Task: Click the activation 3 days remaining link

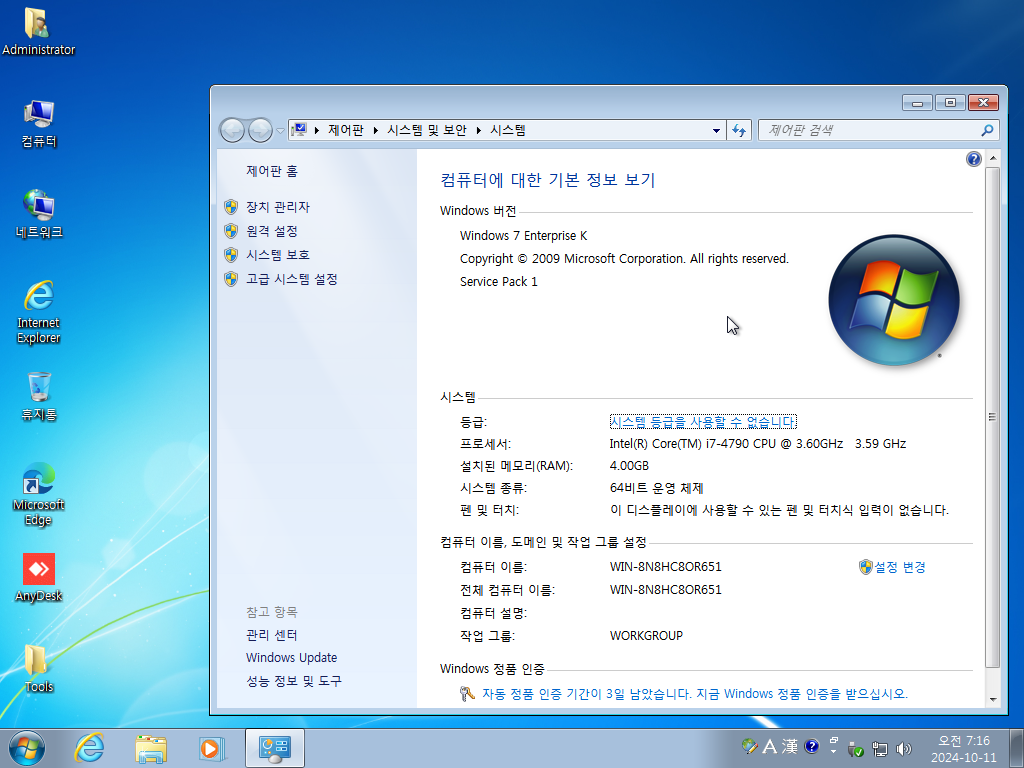Action: 695,694
